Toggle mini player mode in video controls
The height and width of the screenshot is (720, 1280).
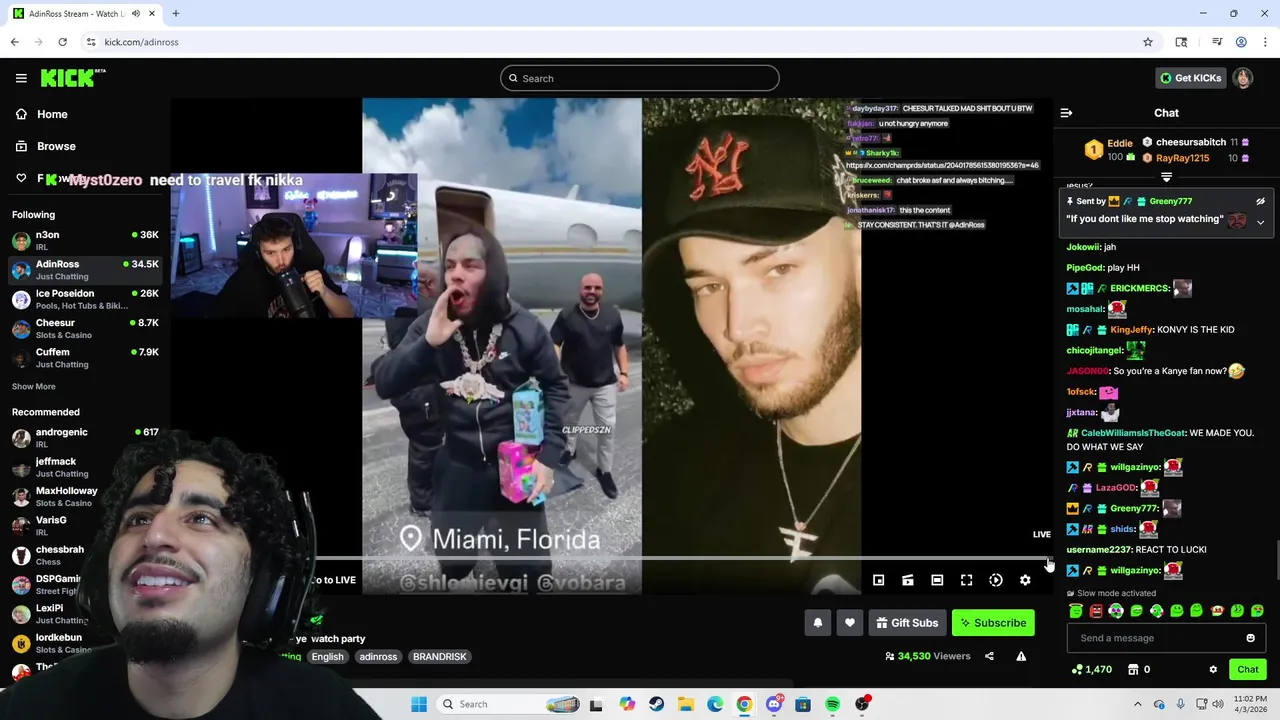[878, 580]
